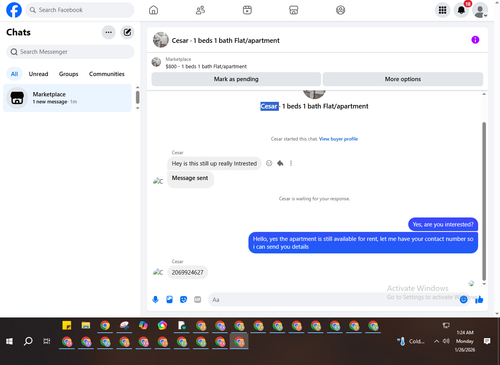This screenshot has height=365, width=500.
Task: Open the Windows notification center
Action: click(487, 341)
